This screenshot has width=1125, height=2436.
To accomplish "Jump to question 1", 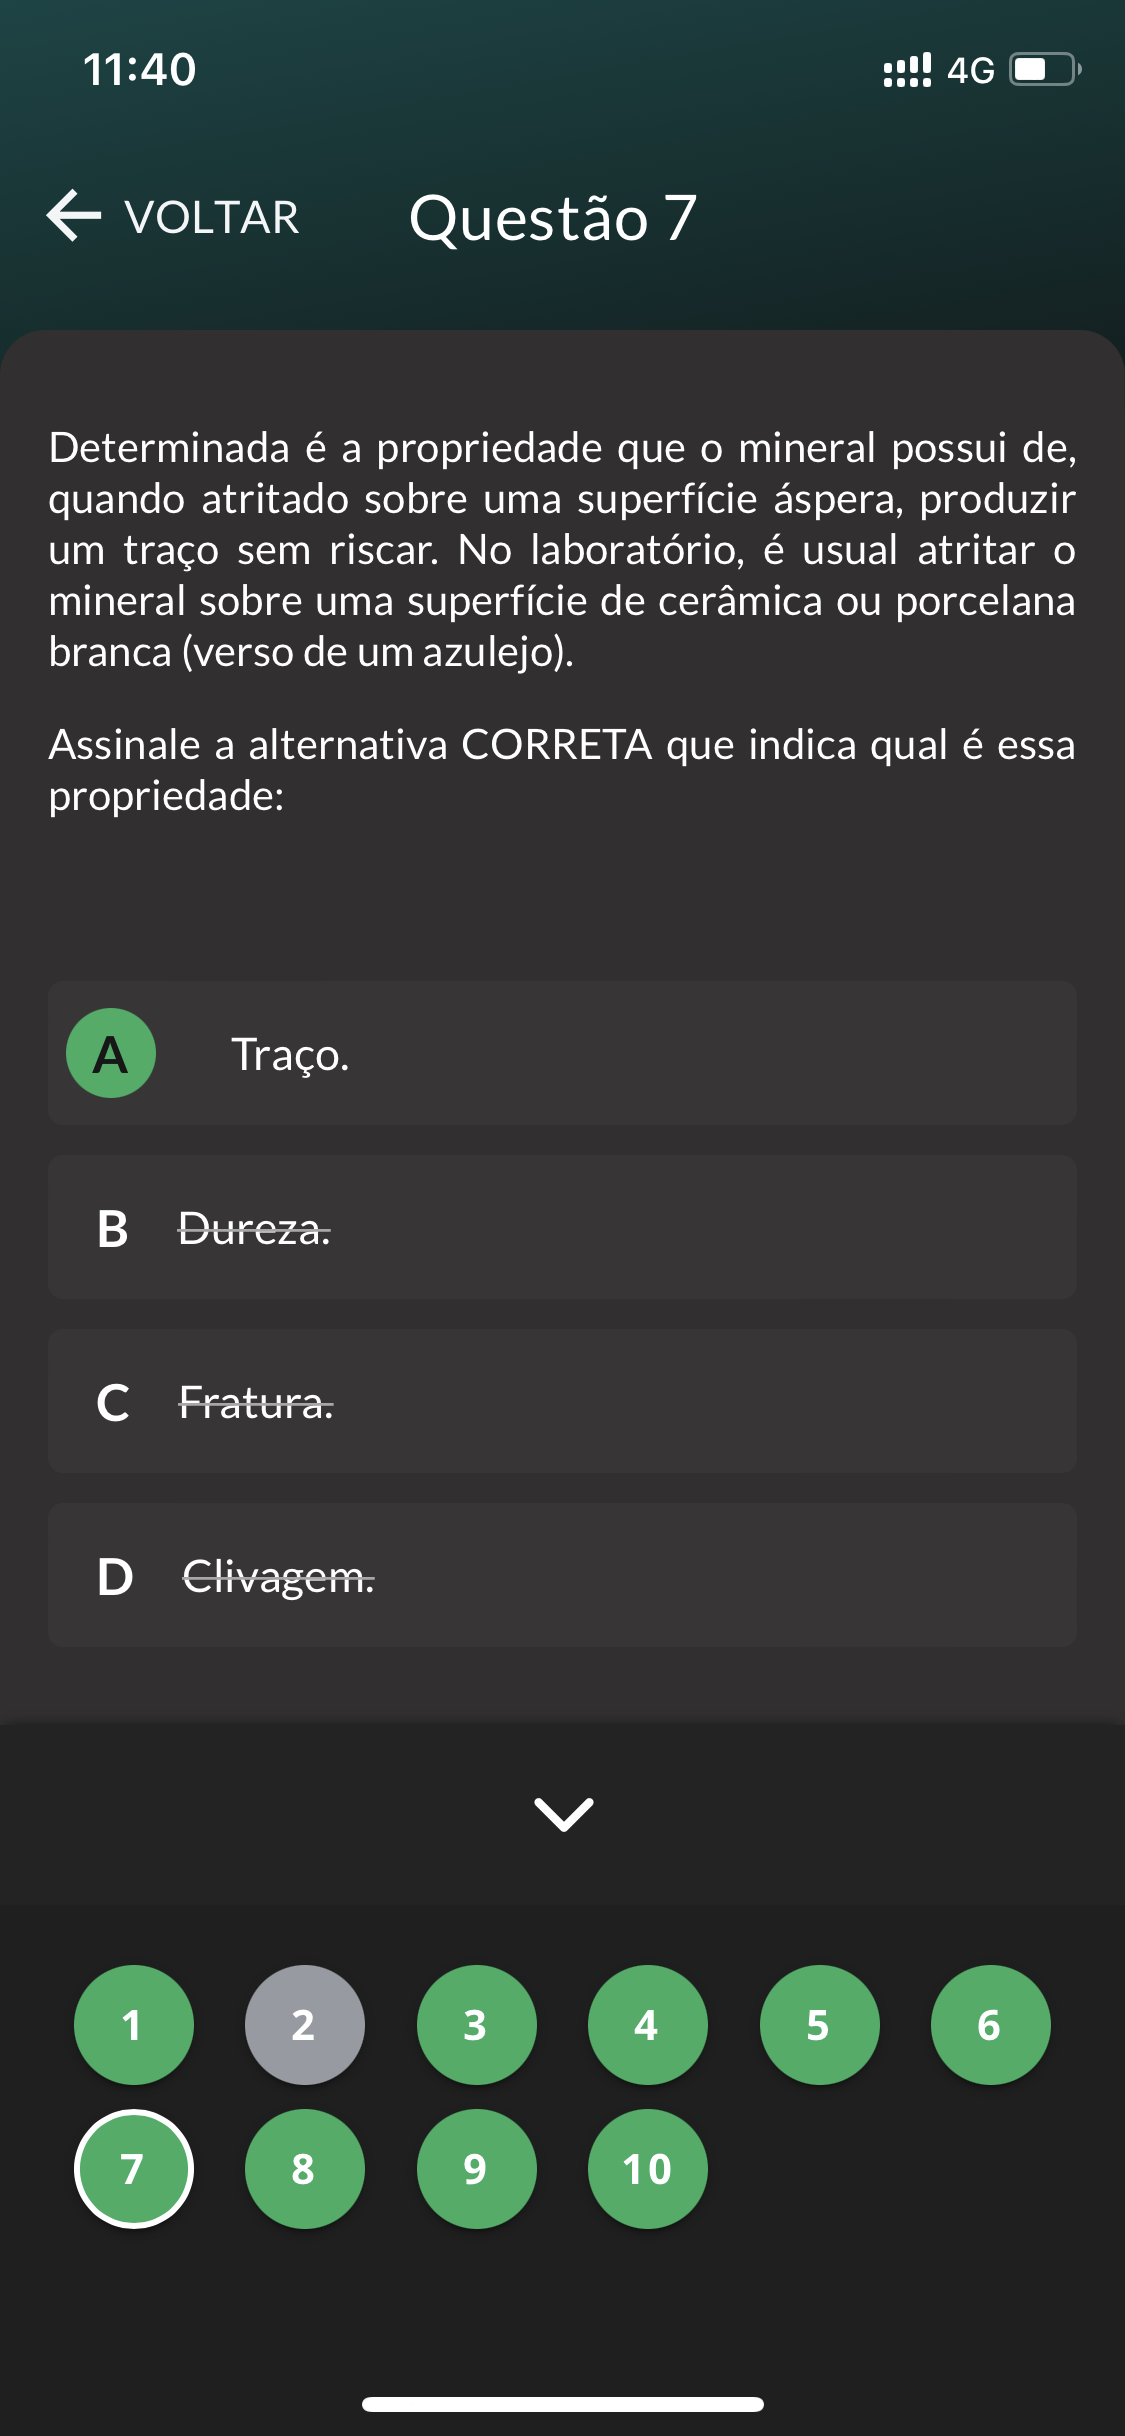I will 134,2025.
